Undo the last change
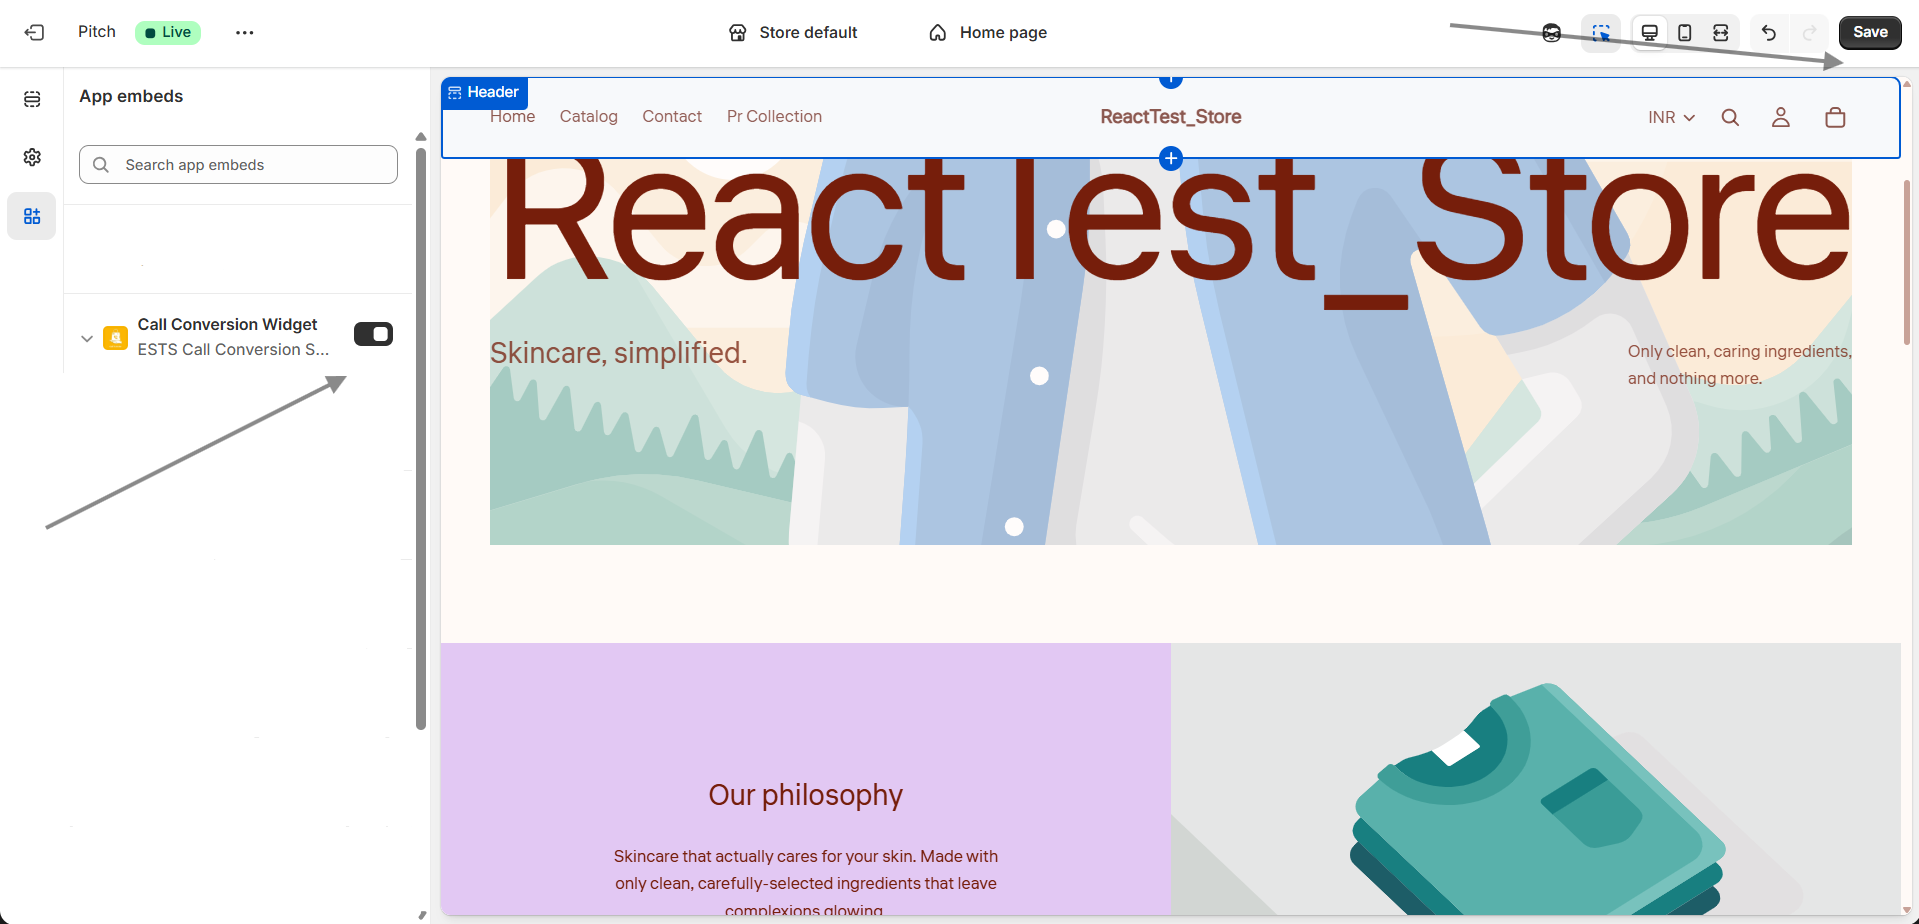This screenshot has height=924, width=1919. (1769, 33)
